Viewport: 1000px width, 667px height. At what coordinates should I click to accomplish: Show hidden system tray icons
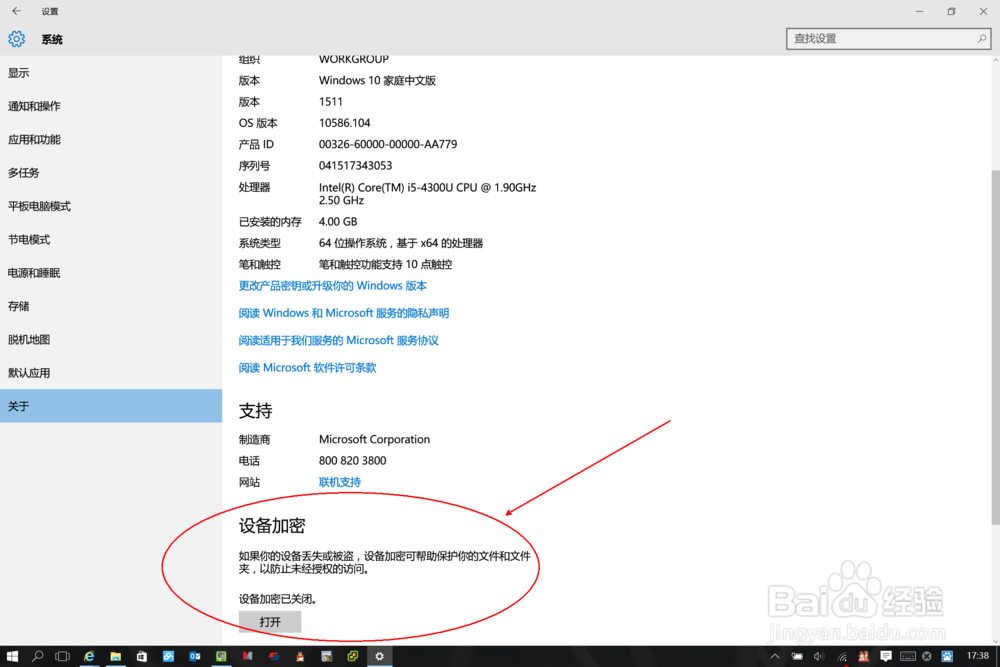pyautogui.click(x=774, y=656)
